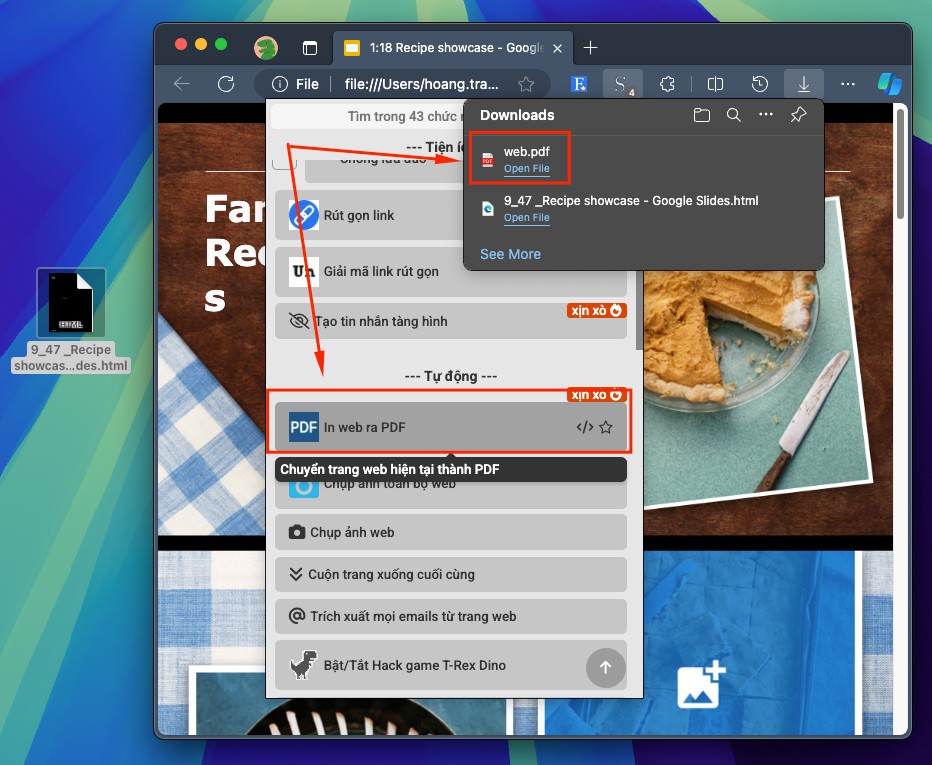Click the S extension icon with badge 4

(x=622, y=84)
